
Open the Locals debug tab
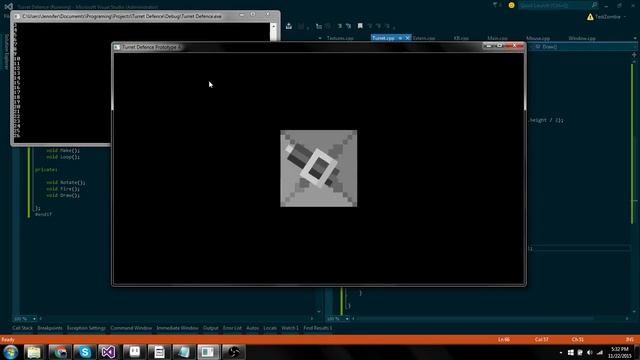(270, 328)
